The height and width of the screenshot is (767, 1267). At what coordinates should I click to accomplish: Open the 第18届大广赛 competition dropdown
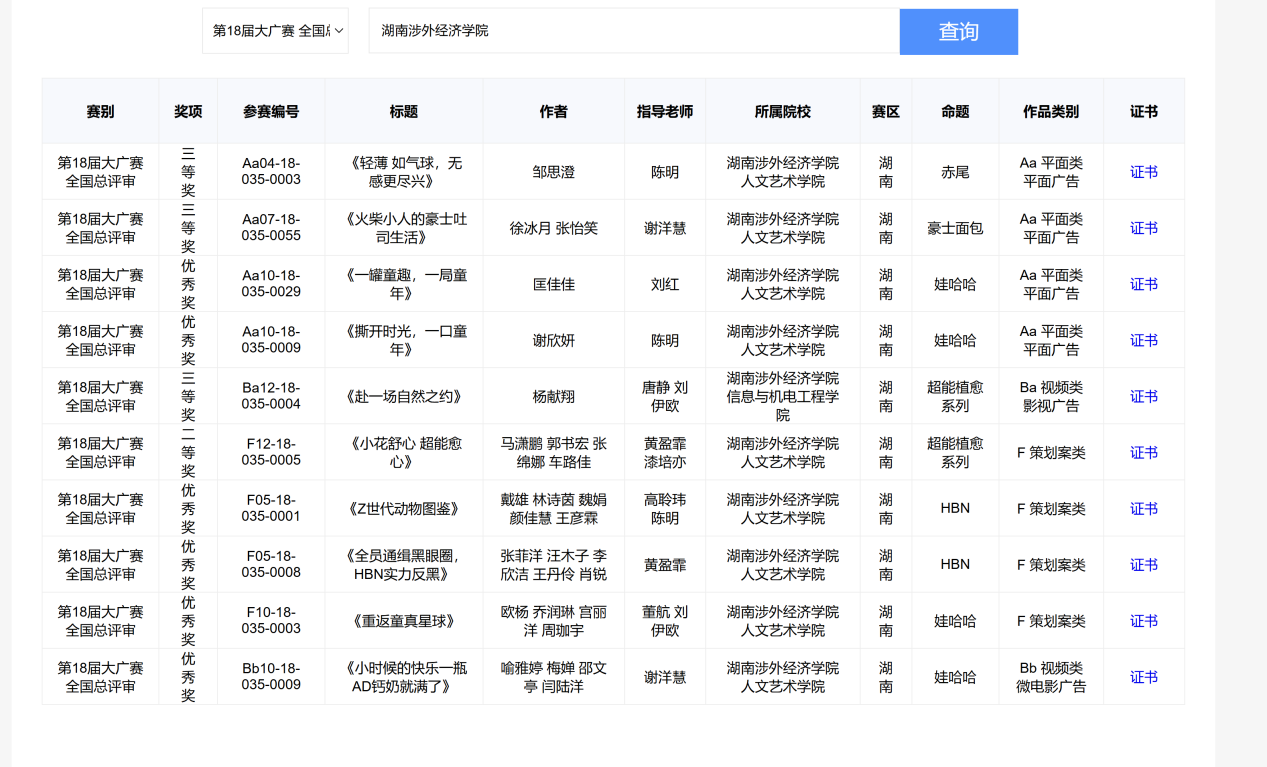click(275, 31)
